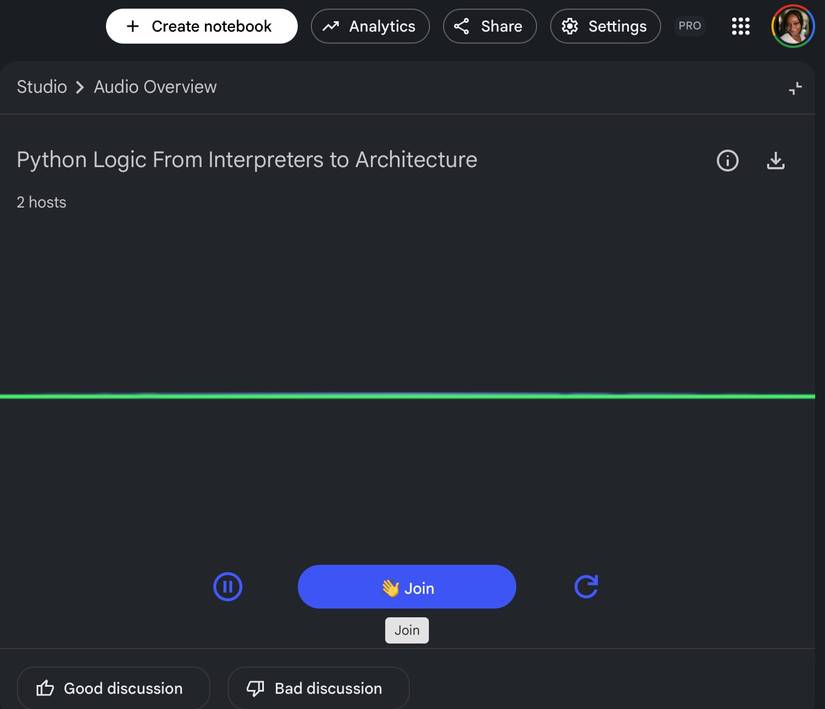Select the Audio Overview breadcrumb
825x709 pixels.
click(155, 86)
